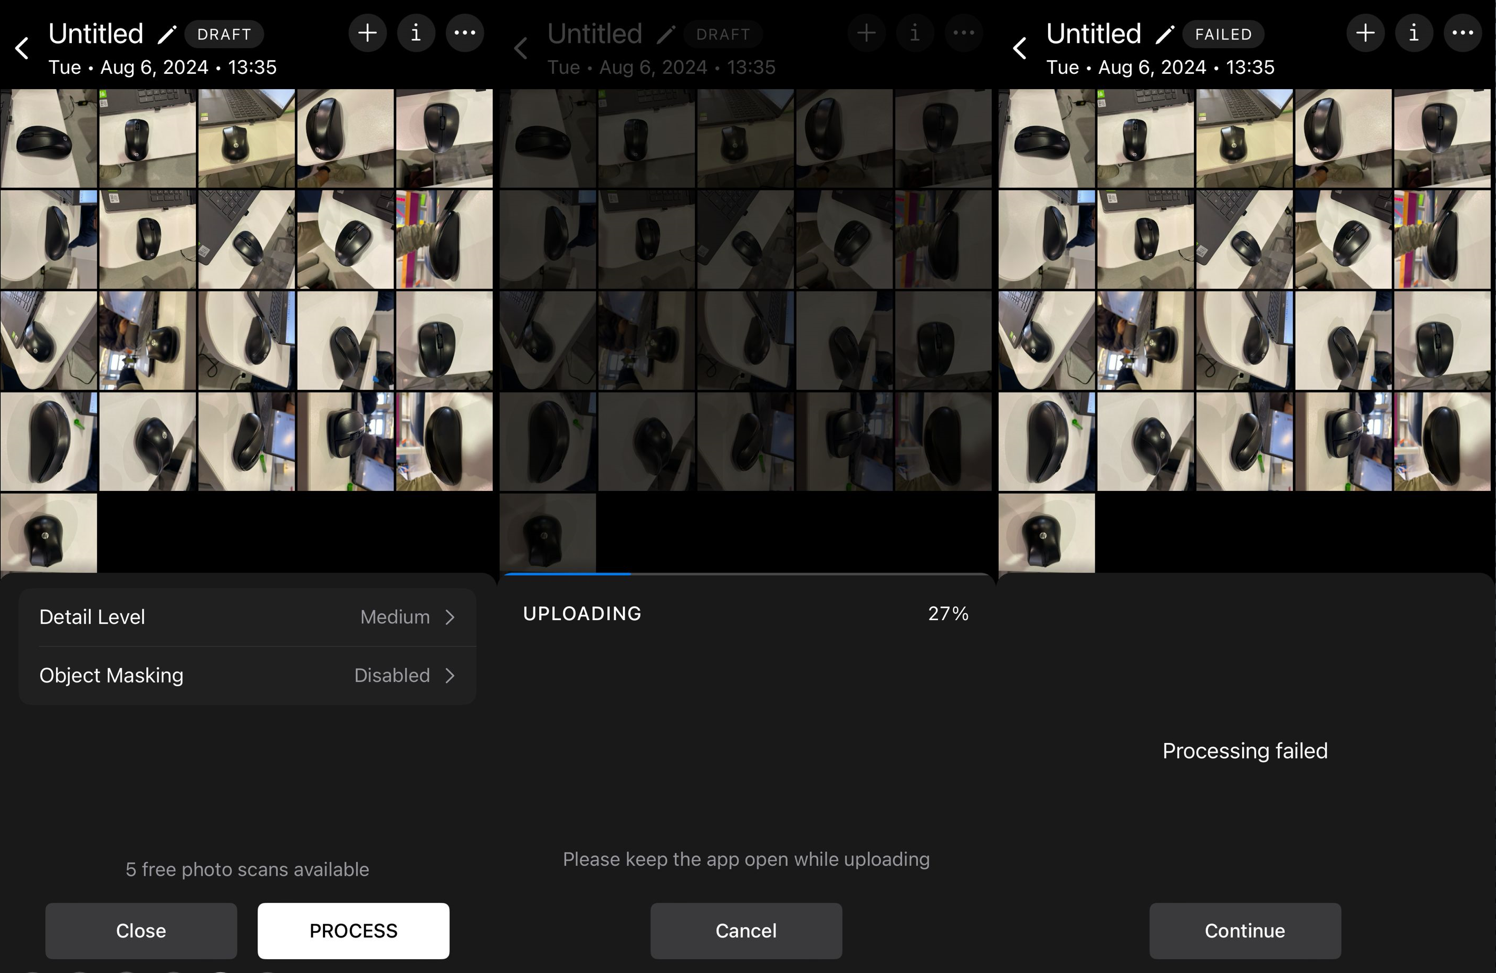Screen dimensions: 1496x973
Task: Open the three-dots menu on the Draft screen
Action: [465, 33]
